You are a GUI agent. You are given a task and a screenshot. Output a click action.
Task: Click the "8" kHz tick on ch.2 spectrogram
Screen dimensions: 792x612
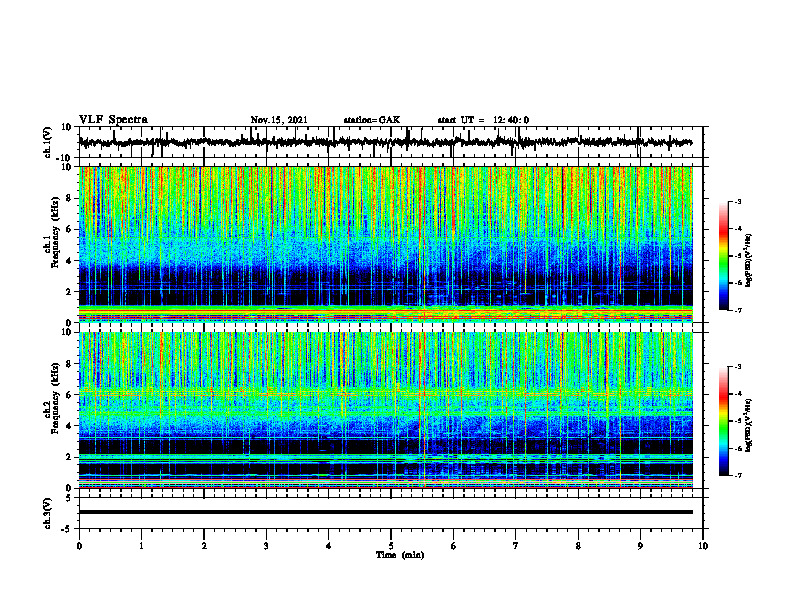point(70,364)
